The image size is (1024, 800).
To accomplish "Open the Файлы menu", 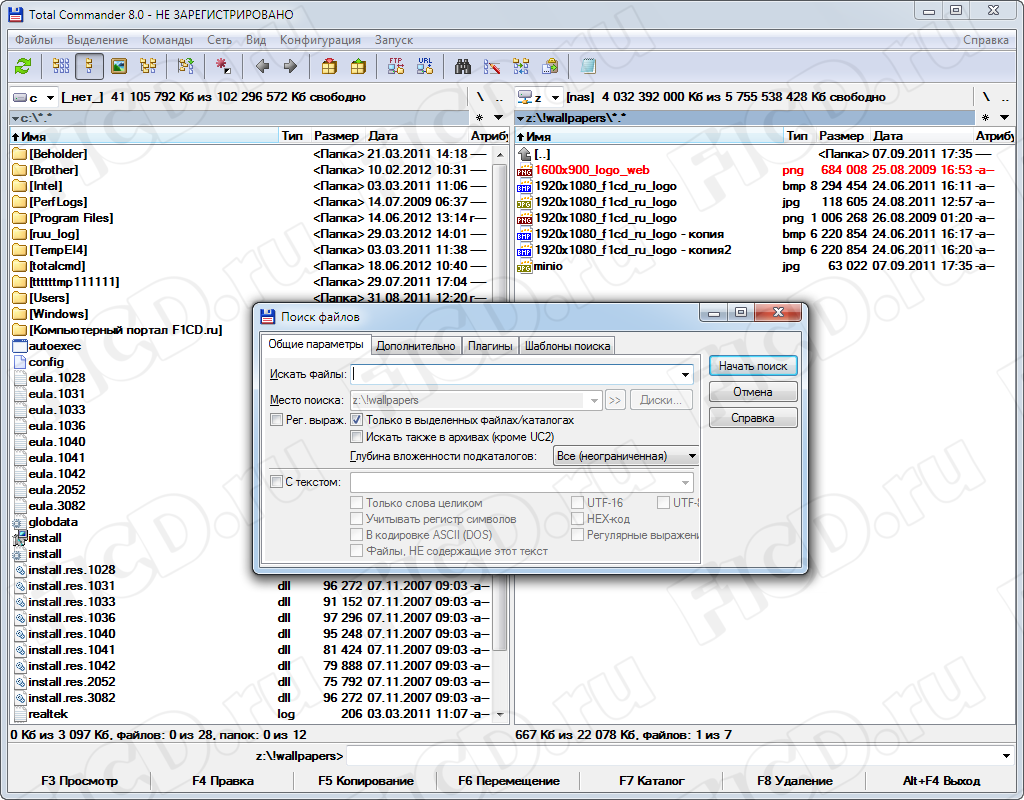I will [x=34, y=40].
